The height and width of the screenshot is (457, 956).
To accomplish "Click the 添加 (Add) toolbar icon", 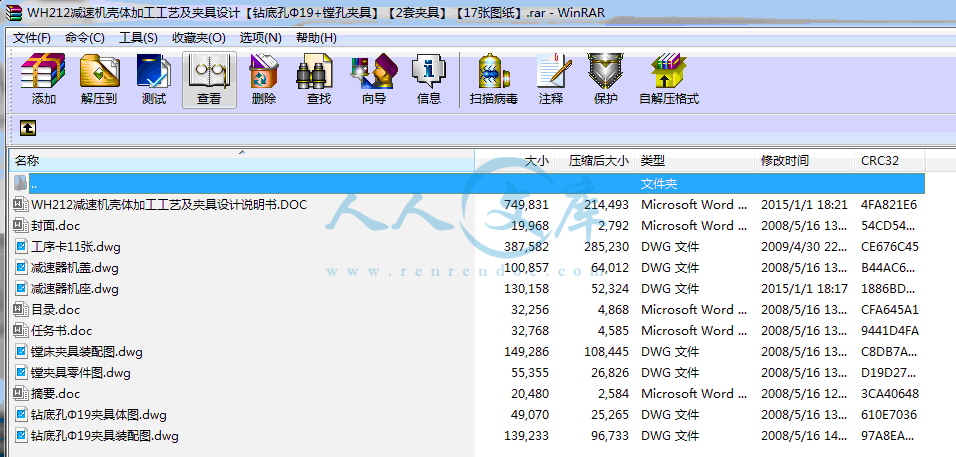I will point(43,79).
